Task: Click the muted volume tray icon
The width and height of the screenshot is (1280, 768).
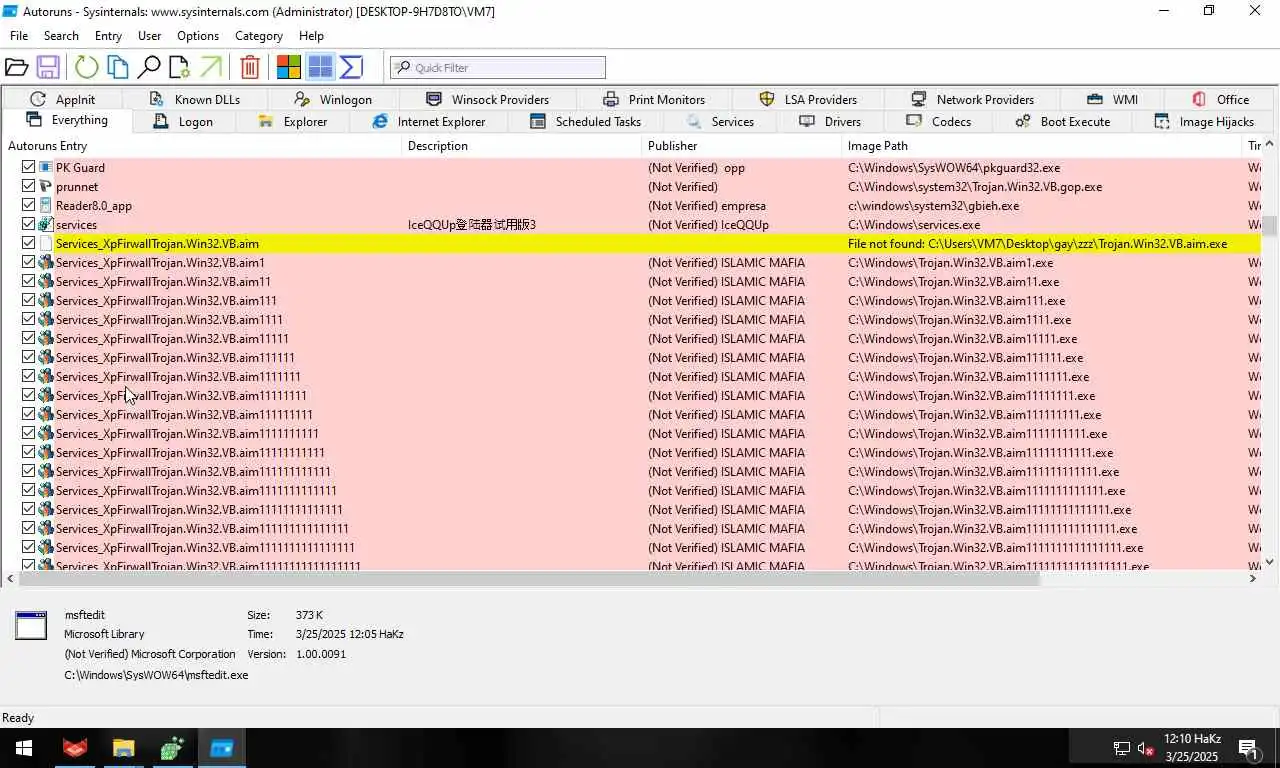Action: tap(1146, 748)
